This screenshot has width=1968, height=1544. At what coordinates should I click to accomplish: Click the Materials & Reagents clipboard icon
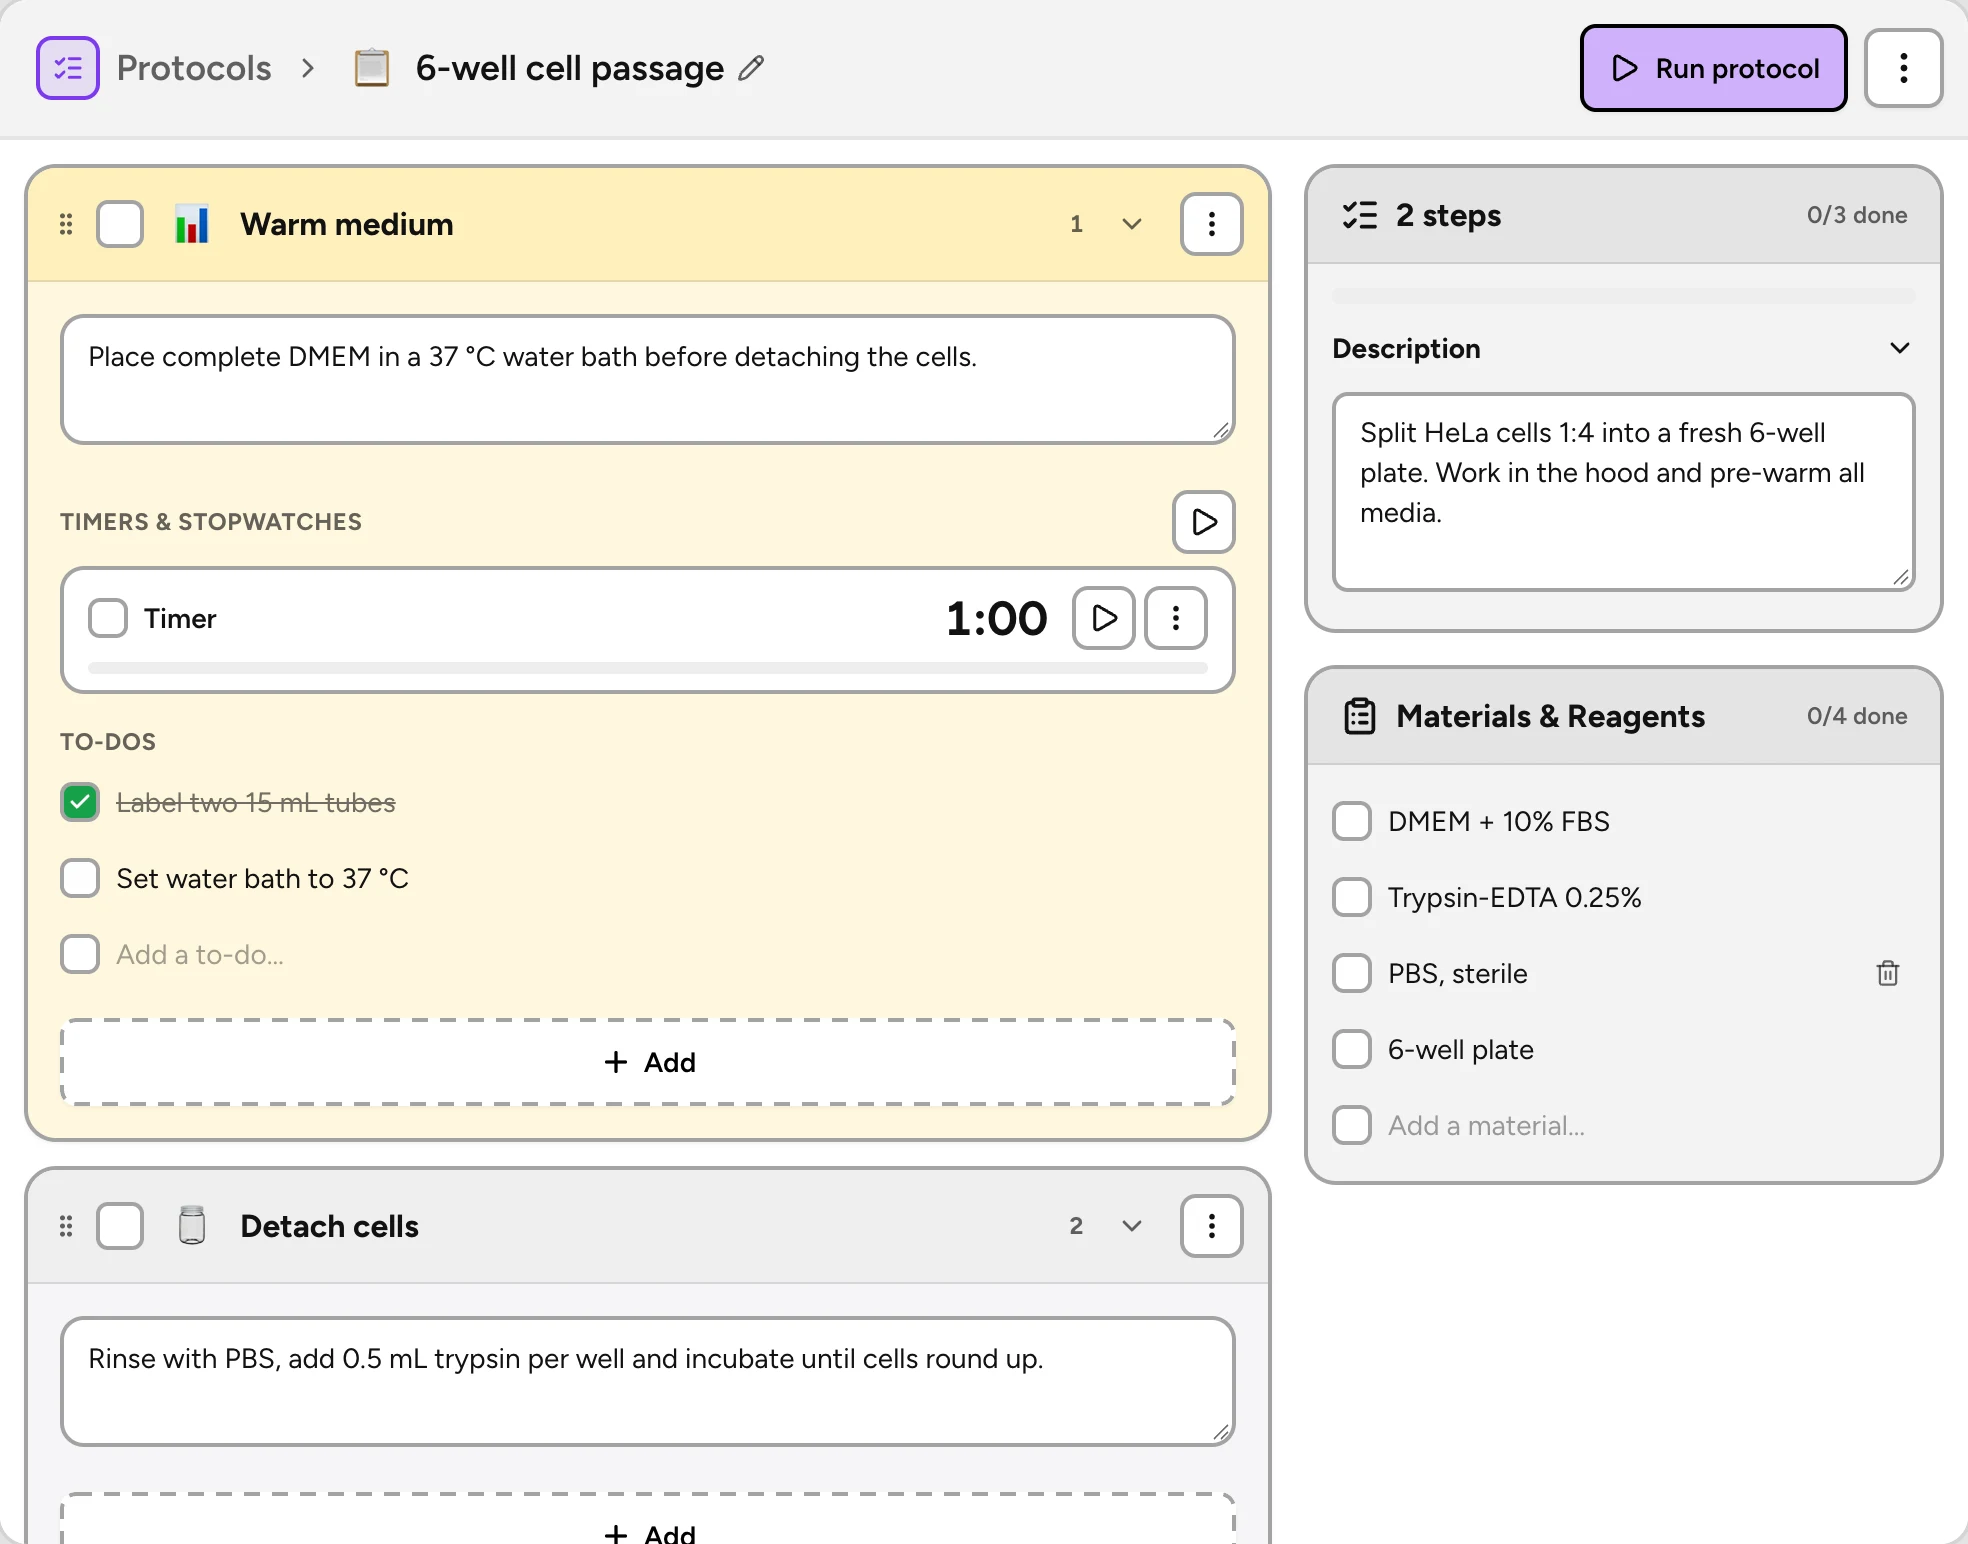pyautogui.click(x=1360, y=716)
